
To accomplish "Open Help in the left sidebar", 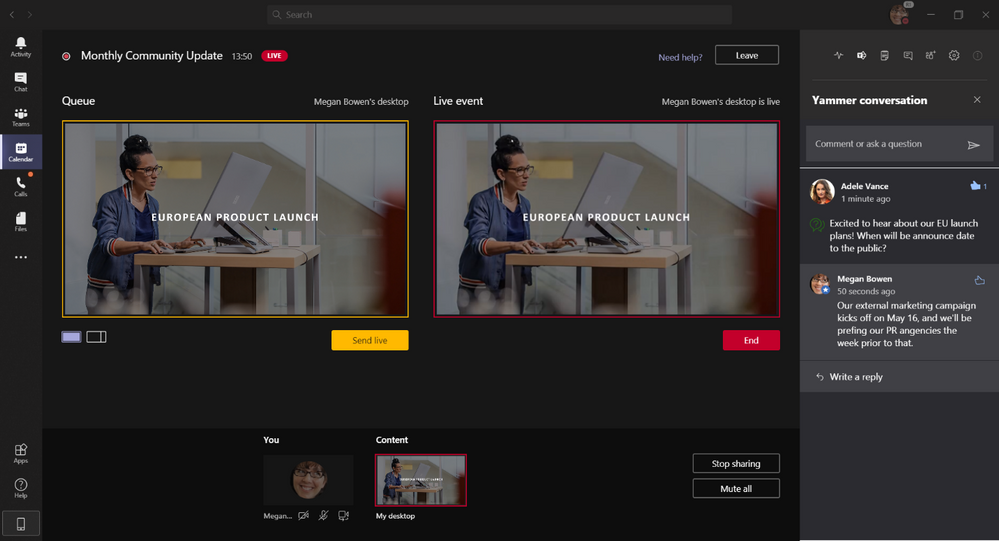I will coord(20,488).
